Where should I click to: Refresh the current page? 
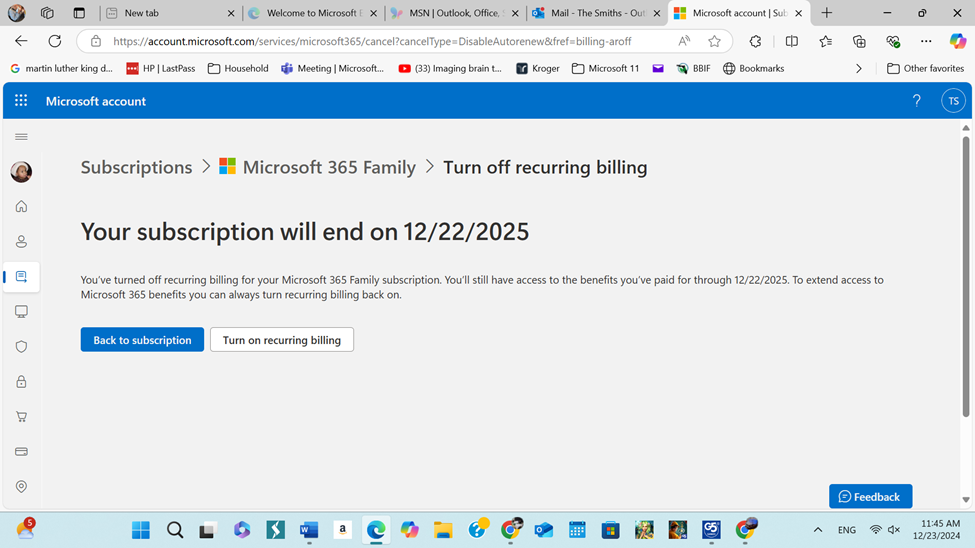55,41
